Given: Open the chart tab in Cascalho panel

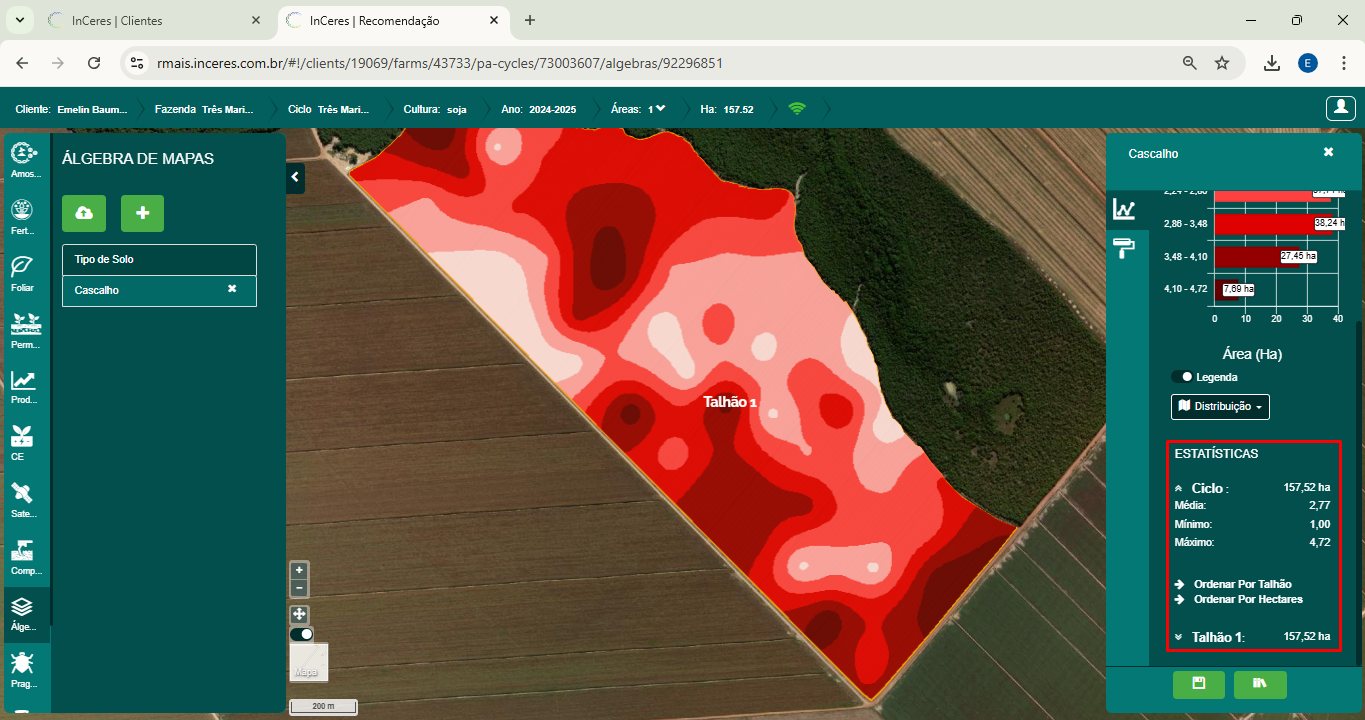Looking at the screenshot, I should [1125, 209].
